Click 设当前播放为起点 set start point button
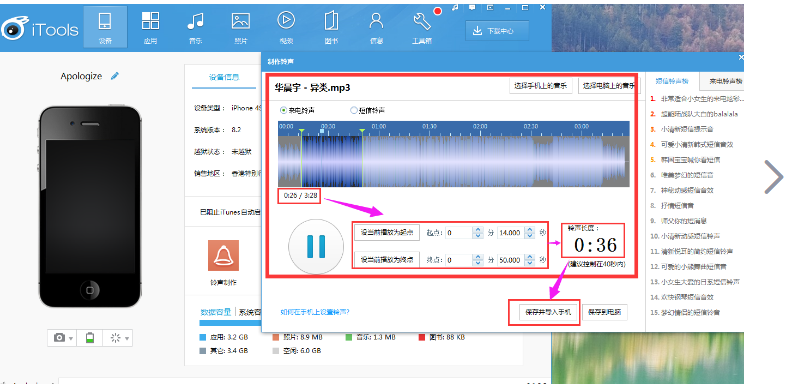The image size is (790, 384). (x=387, y=232)
